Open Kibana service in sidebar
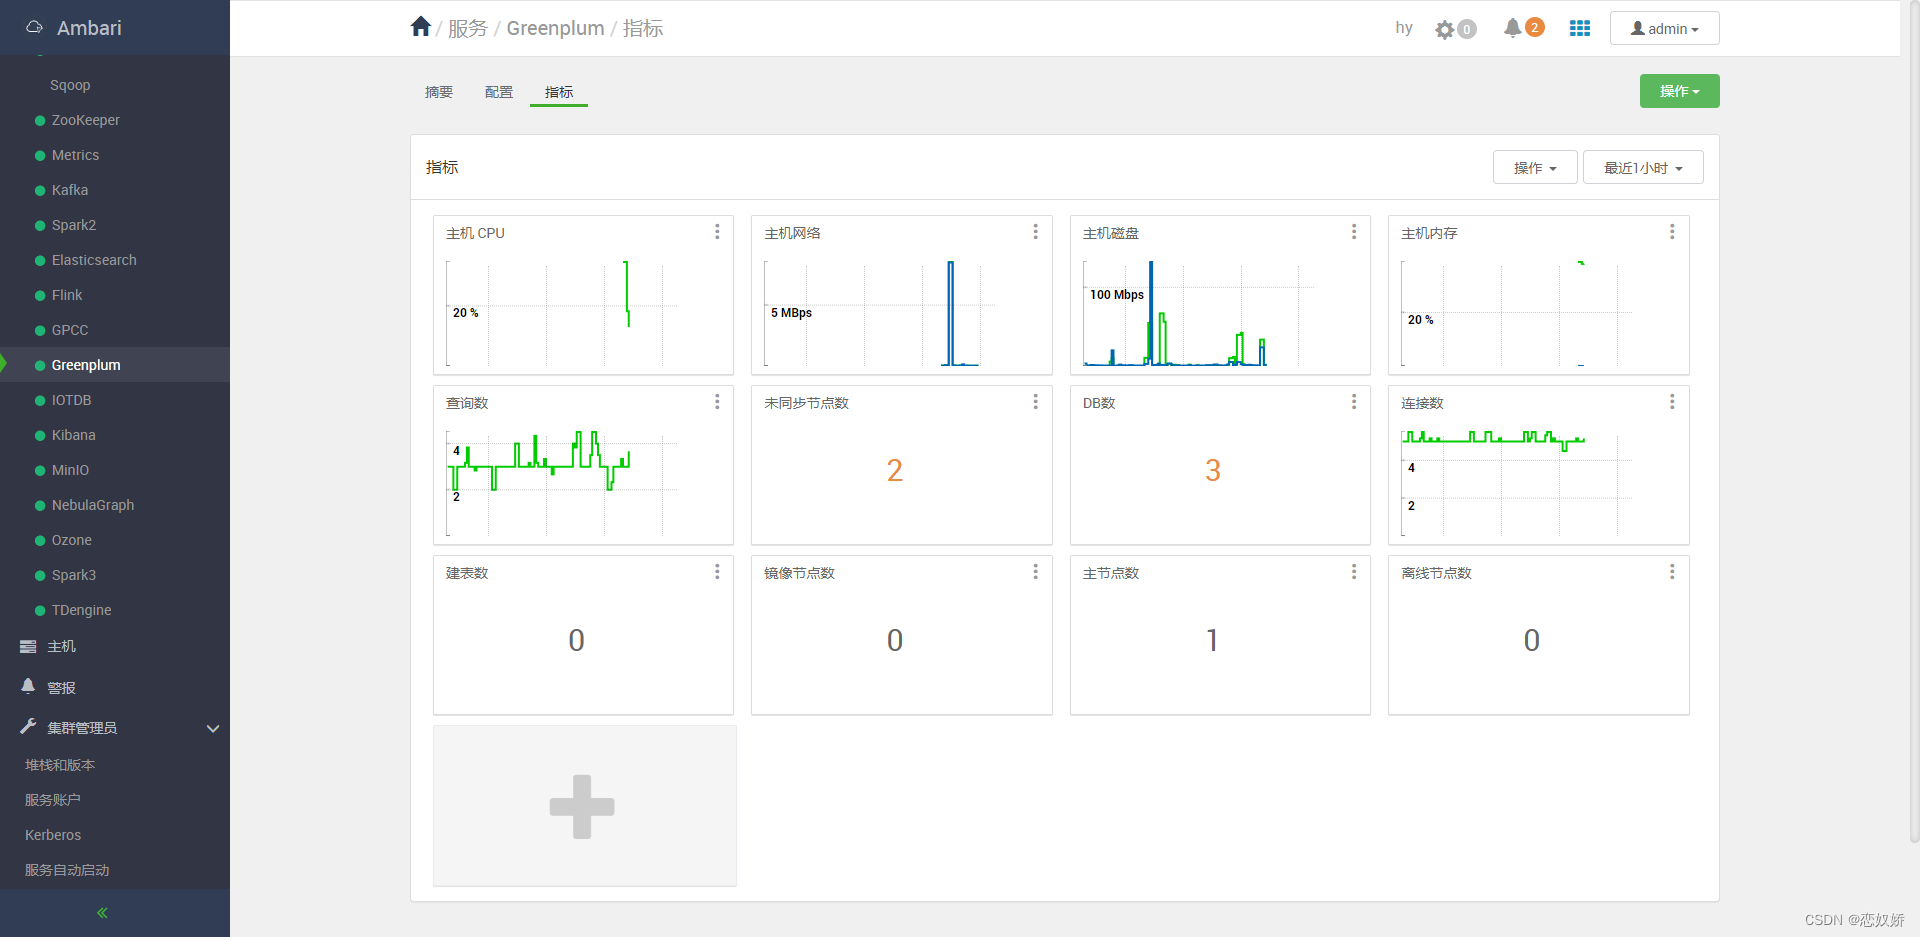The height and width of the screenshot is (937, 1920). [74, 435]
